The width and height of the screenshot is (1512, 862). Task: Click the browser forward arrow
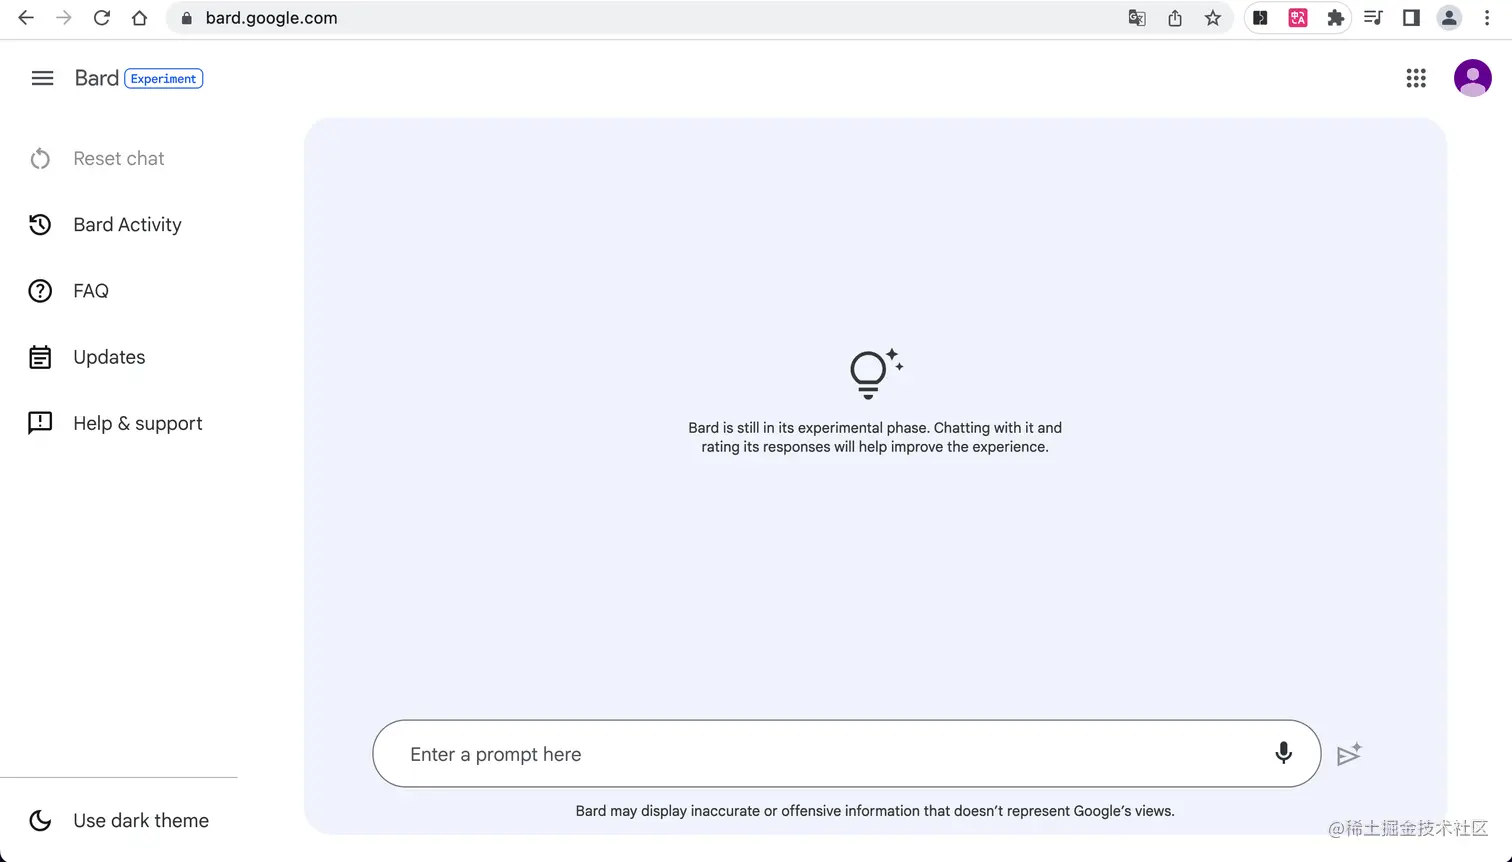[64, 18]
